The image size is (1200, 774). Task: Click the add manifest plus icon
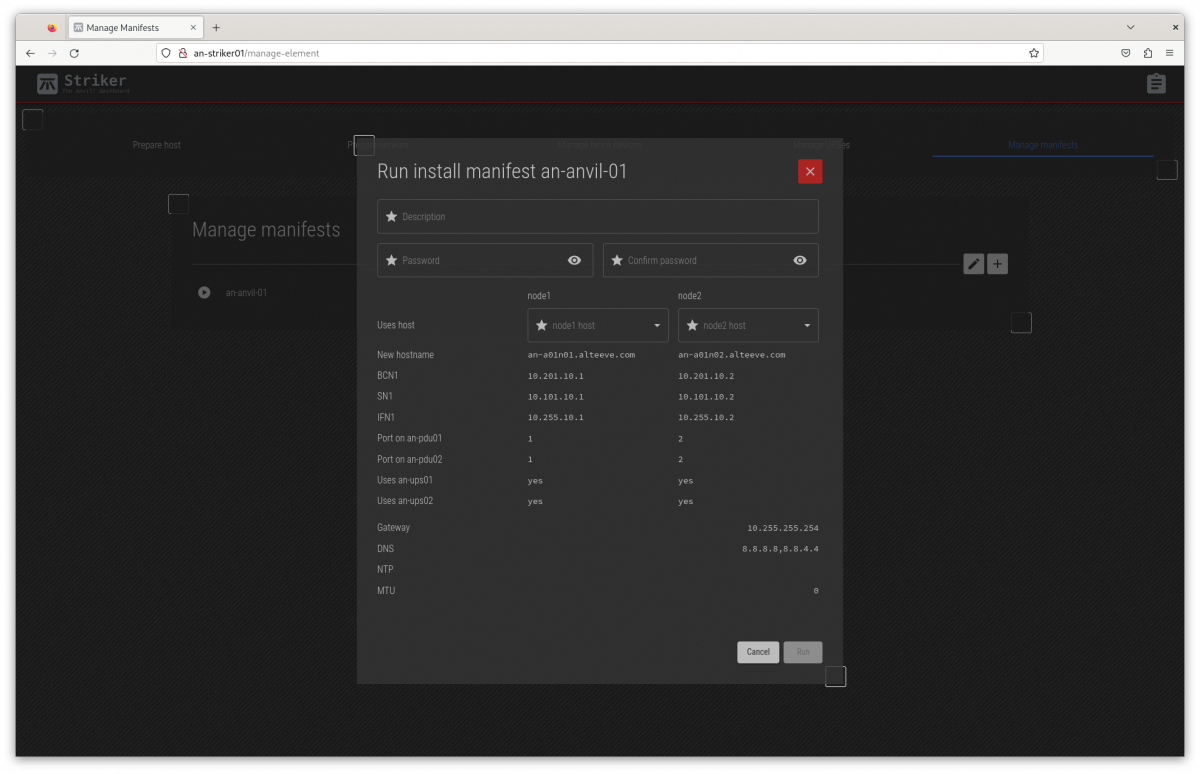[x=997, y=264]
